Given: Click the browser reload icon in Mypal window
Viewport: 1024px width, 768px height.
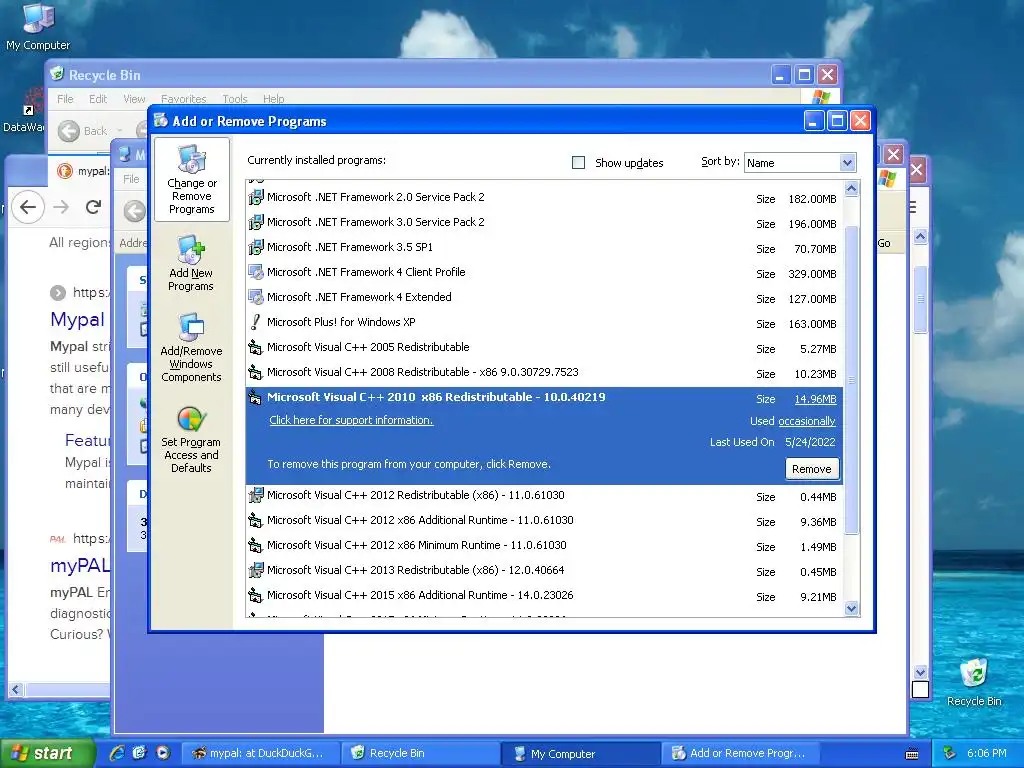Looking at the screenshot, I should pos(93,207).
